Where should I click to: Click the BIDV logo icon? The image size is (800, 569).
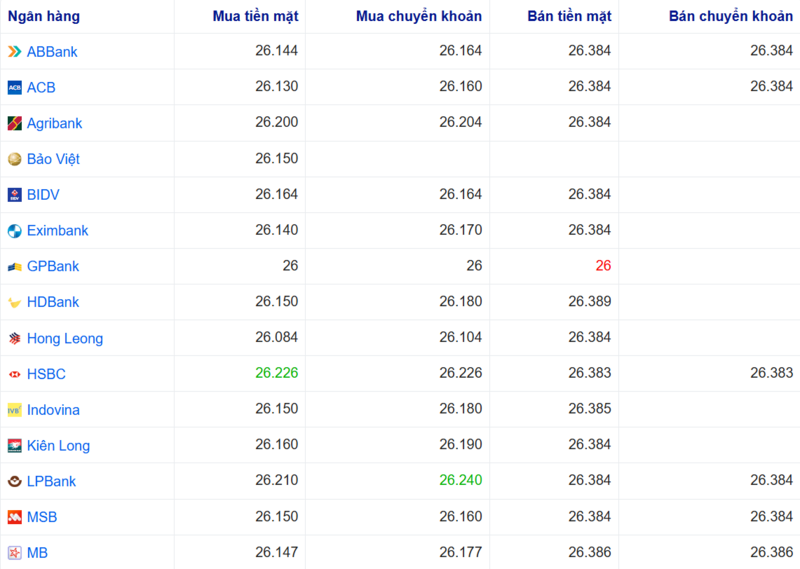tap(14, 195)
